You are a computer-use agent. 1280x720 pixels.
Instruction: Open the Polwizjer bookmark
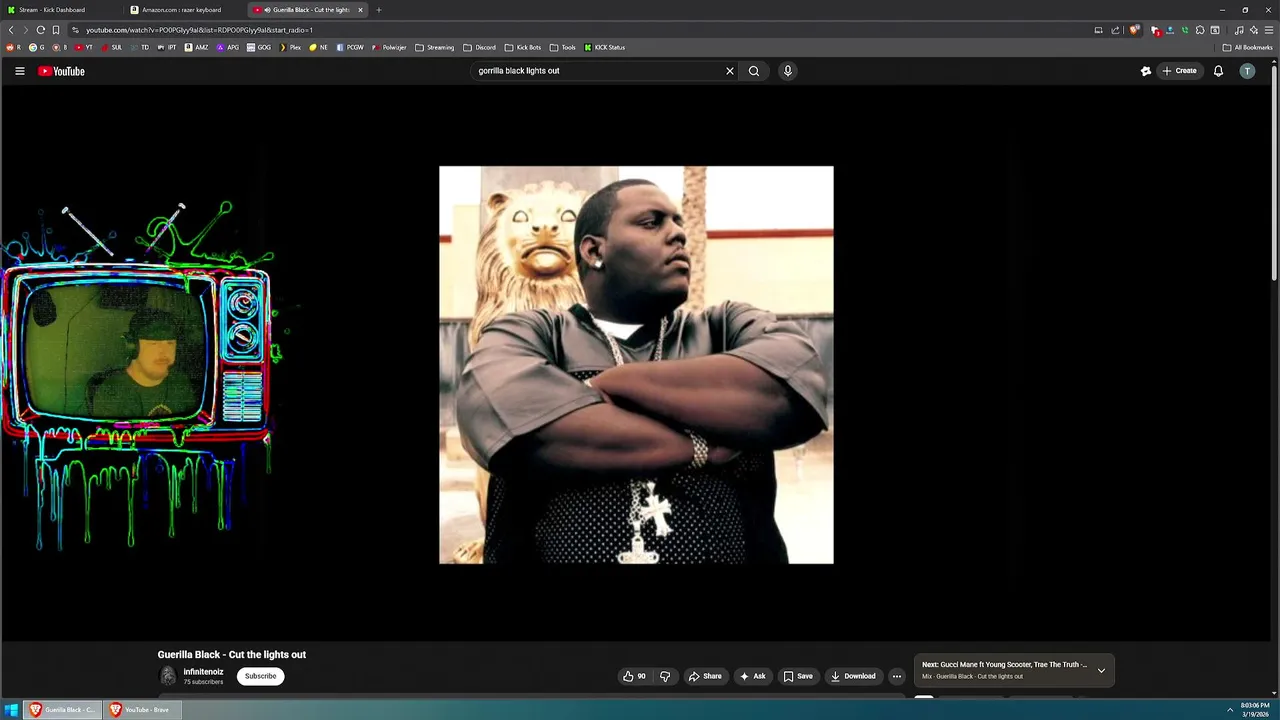(x=389, y=47)
